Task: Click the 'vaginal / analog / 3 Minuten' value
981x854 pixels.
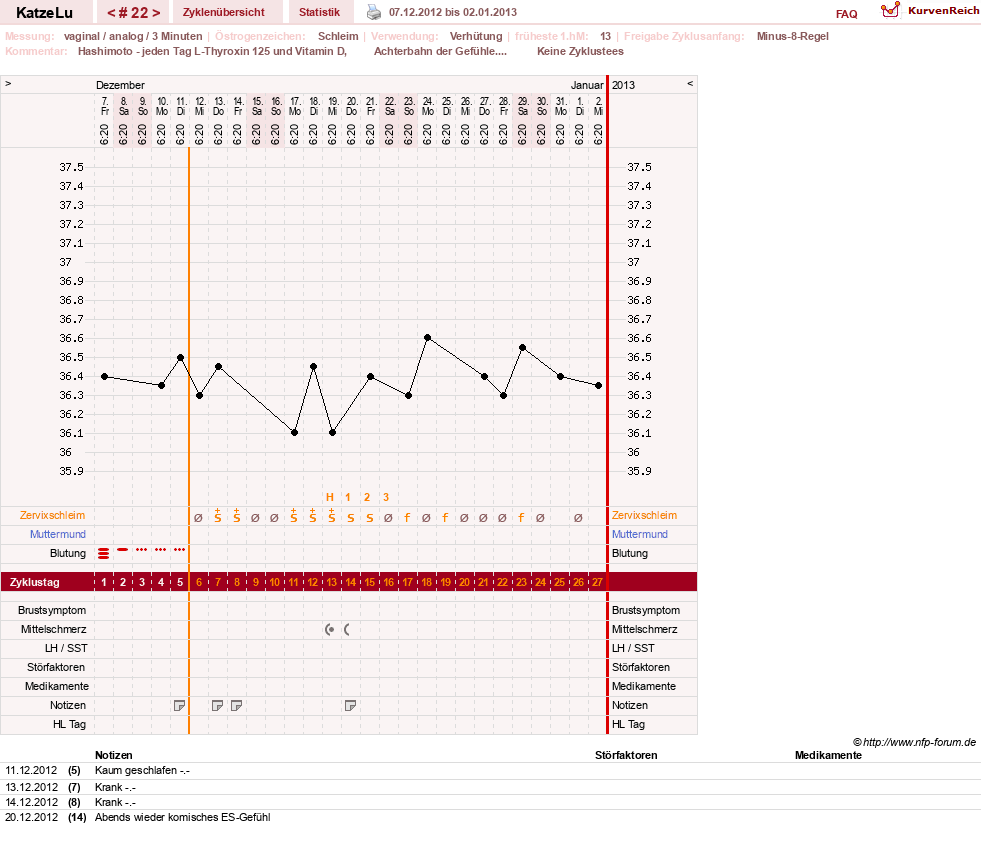Action: pos(133,36)
